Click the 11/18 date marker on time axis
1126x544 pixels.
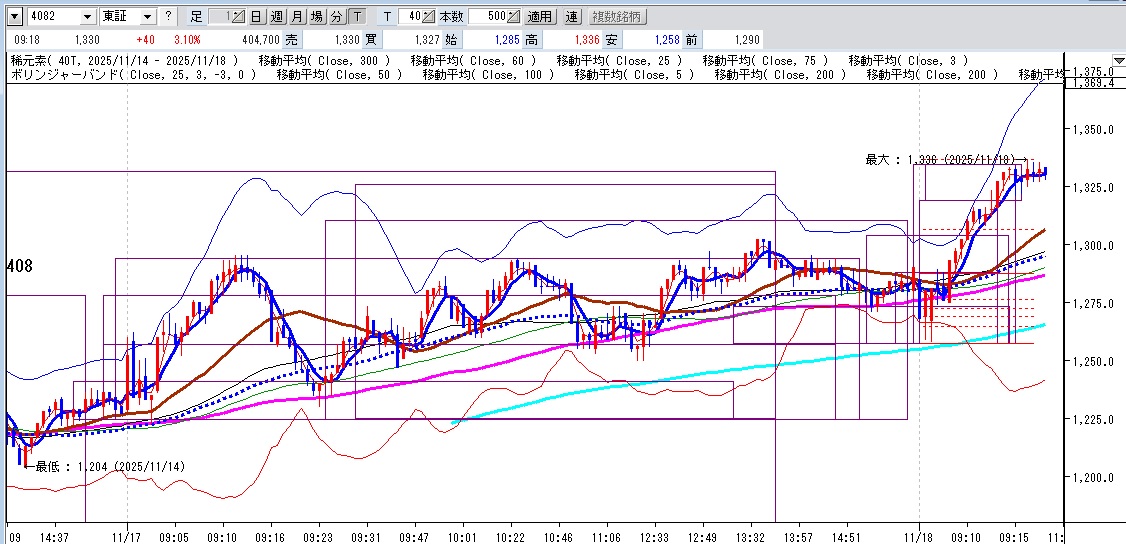[x=918, y=536]
